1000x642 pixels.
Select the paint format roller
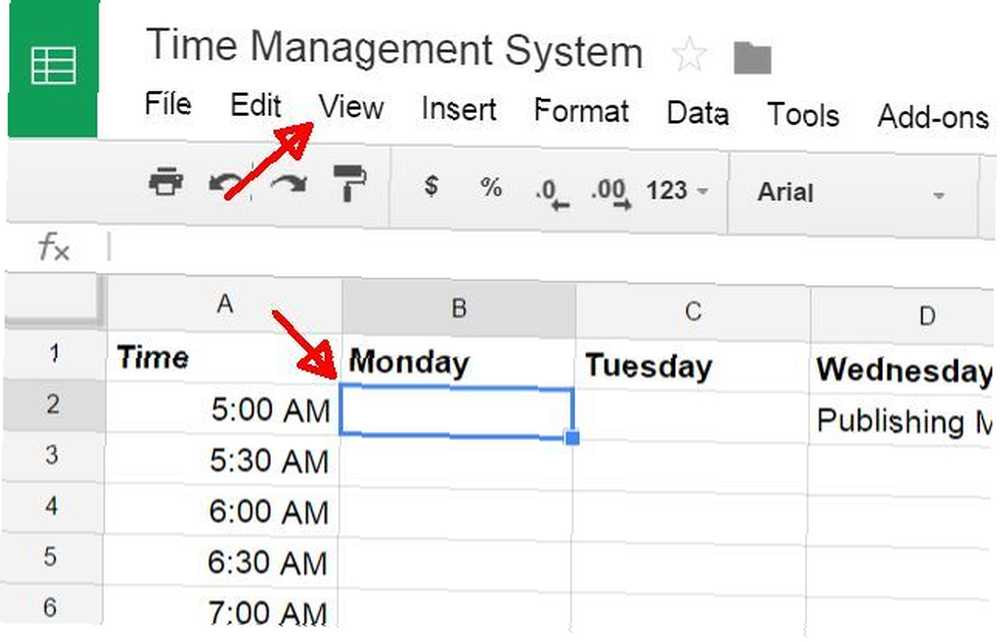point(349,183)
